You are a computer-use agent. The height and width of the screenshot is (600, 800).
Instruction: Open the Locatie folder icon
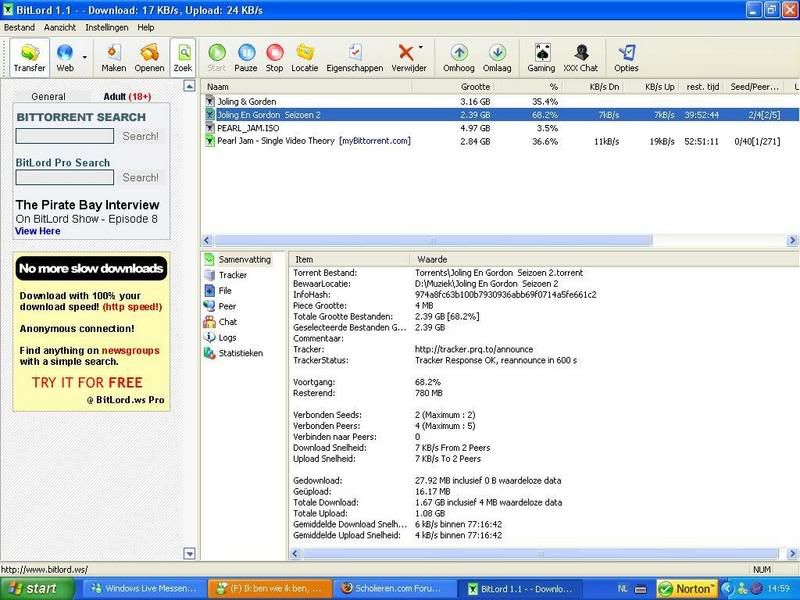click(305, 58)
